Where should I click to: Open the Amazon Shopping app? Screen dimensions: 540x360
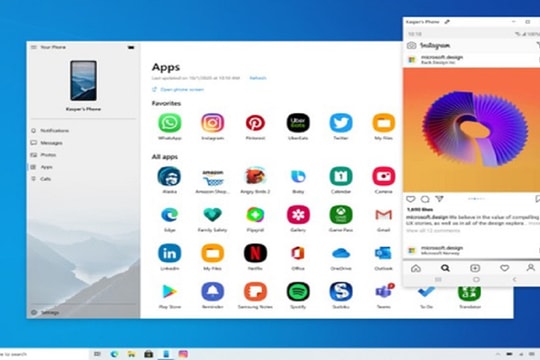(212, 177)
